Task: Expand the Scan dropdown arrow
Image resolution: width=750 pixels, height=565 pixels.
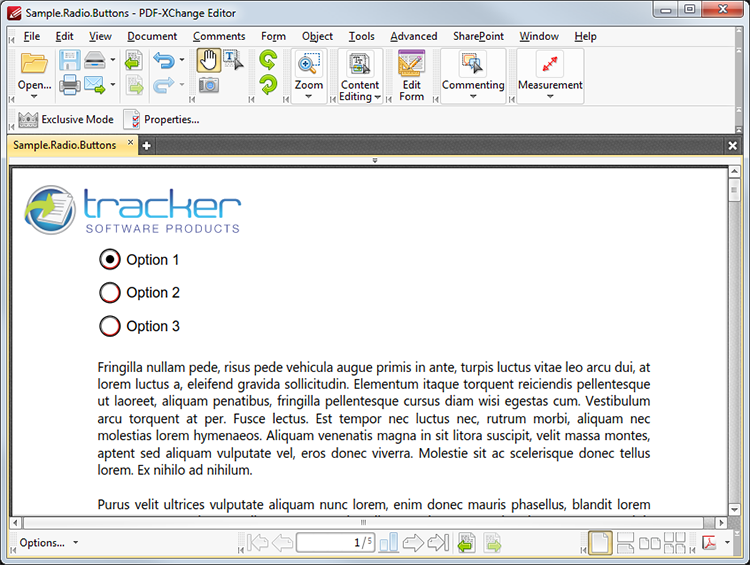Action: 113,60
